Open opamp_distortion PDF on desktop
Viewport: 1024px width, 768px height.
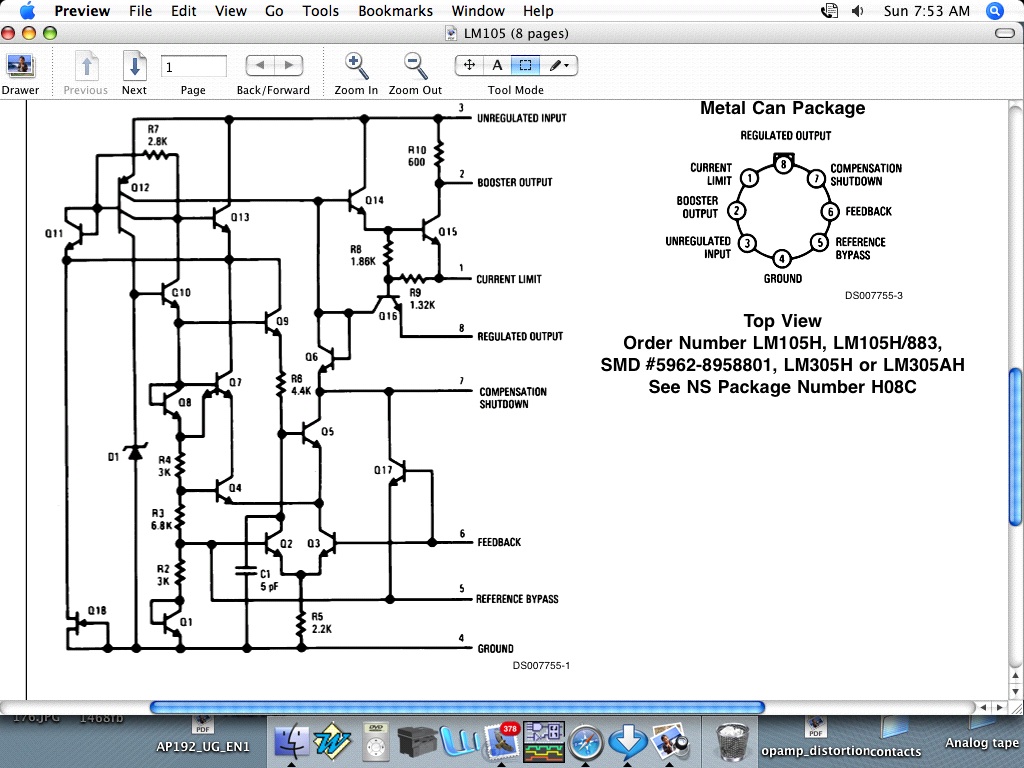pos(815,738)
